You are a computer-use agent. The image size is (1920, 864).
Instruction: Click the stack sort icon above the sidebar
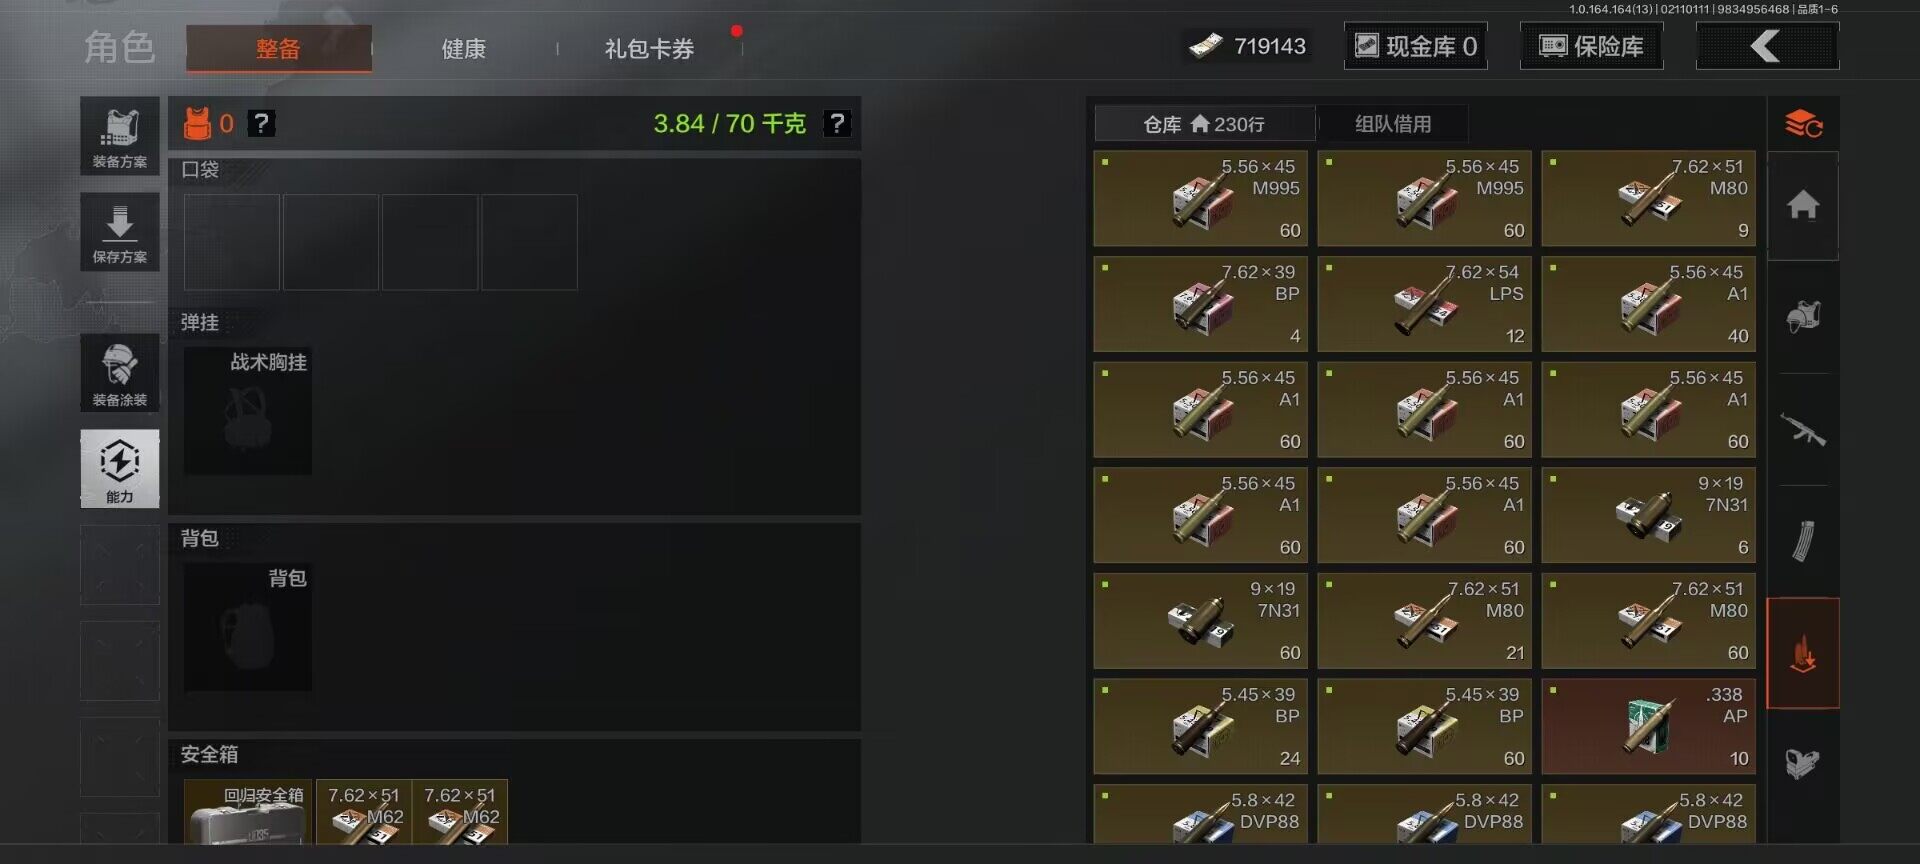click(x=1803, y=124)
